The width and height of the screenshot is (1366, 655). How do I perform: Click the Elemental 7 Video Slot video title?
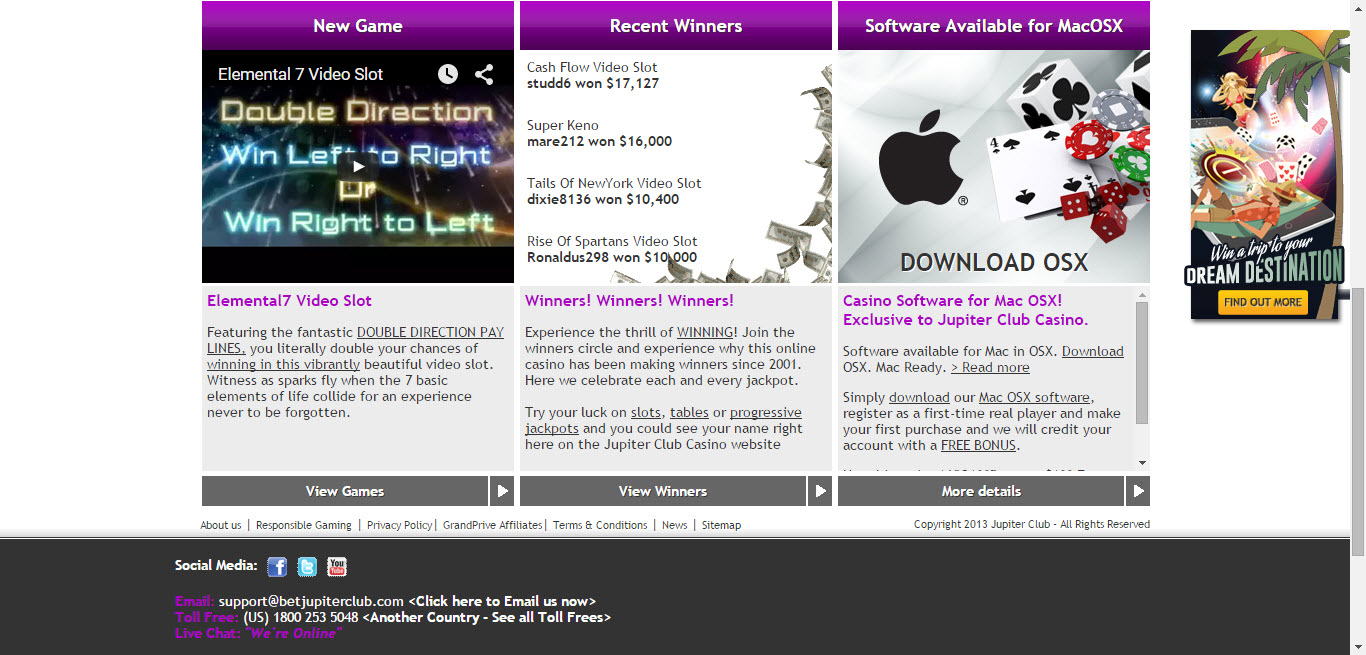pyautogui.click(x=300, y=74)
